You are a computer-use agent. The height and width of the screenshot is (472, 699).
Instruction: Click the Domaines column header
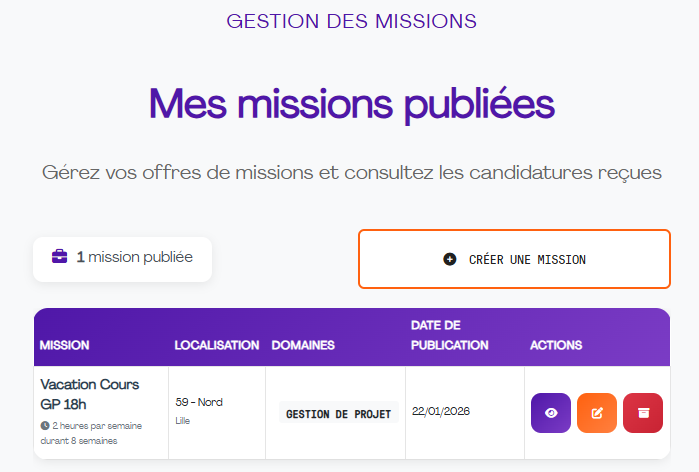pyautogui.click(x=303, y=345)
